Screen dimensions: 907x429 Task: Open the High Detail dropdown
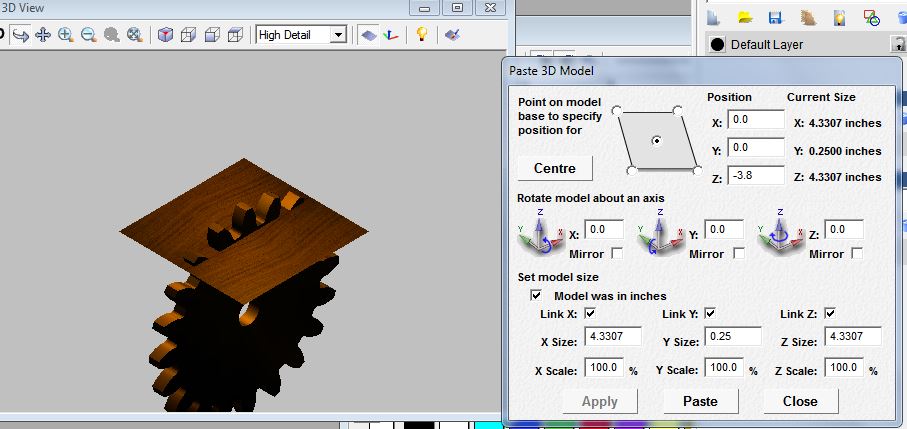click(x=338, y=35)
